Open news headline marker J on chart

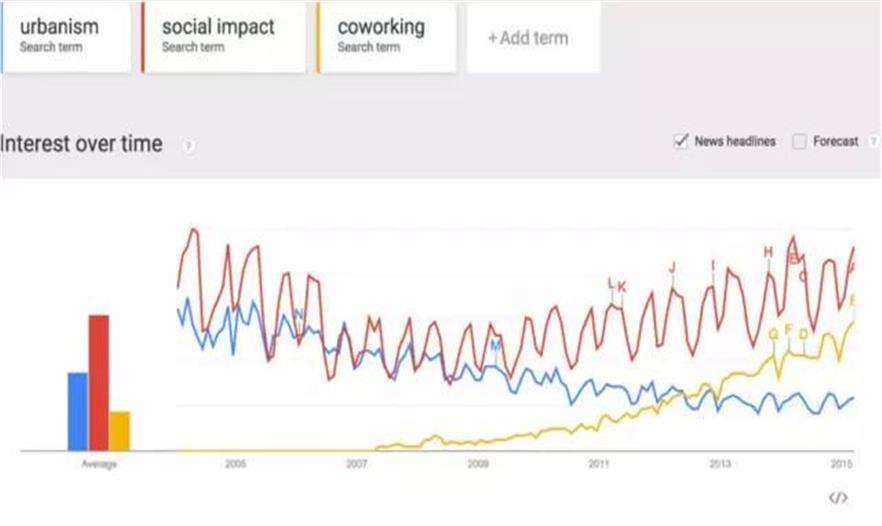pos(672,267)
